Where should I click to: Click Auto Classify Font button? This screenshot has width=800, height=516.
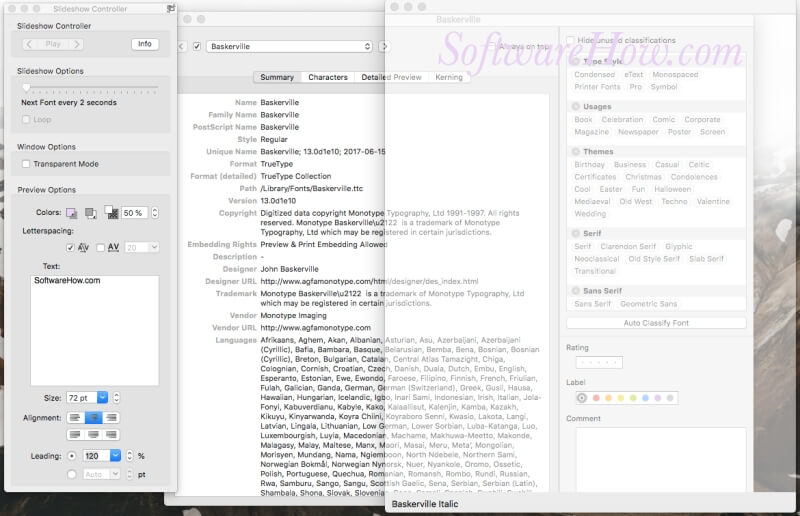click(x=656, y=323)
